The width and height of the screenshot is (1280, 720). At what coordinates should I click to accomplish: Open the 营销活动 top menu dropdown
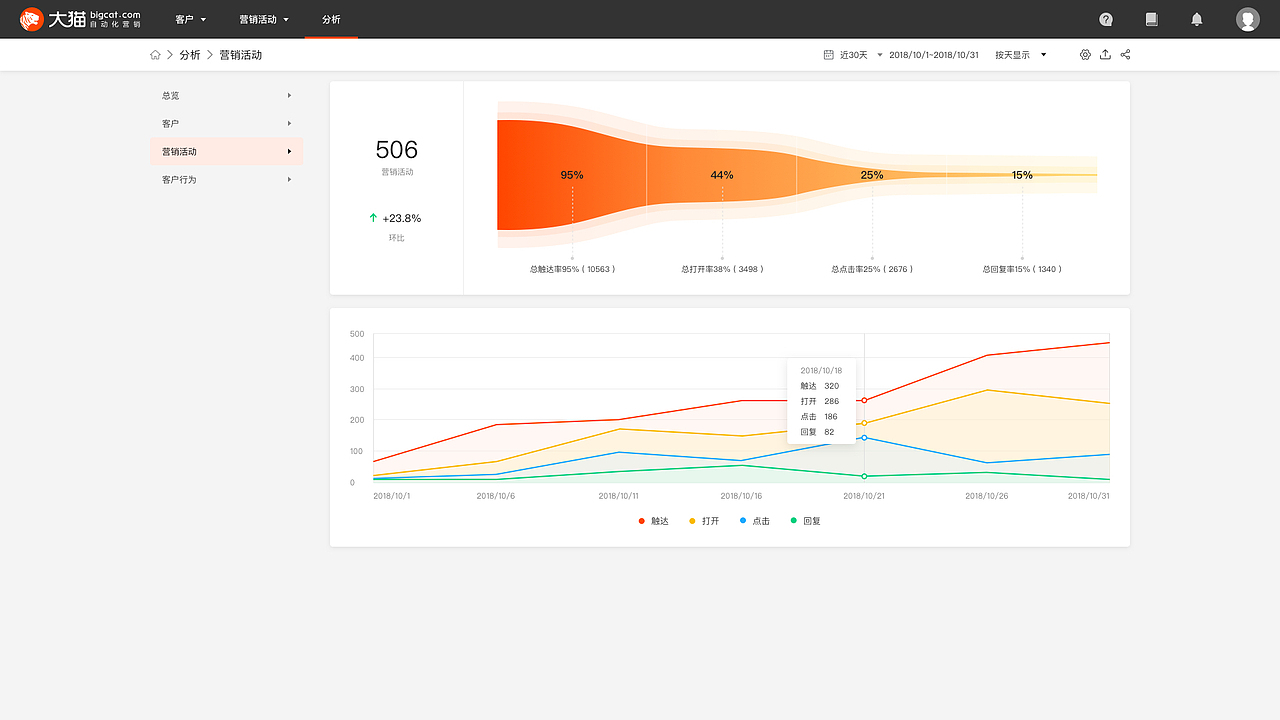(264, 19)
